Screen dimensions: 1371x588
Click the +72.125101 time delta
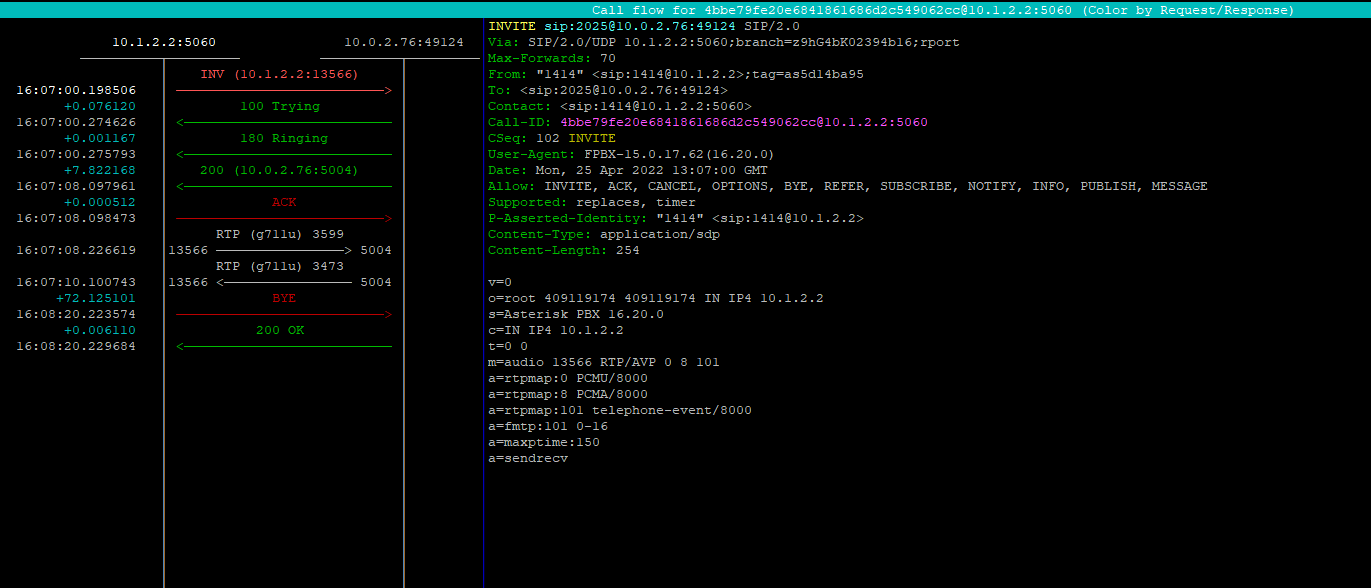[x=96, y=298]
